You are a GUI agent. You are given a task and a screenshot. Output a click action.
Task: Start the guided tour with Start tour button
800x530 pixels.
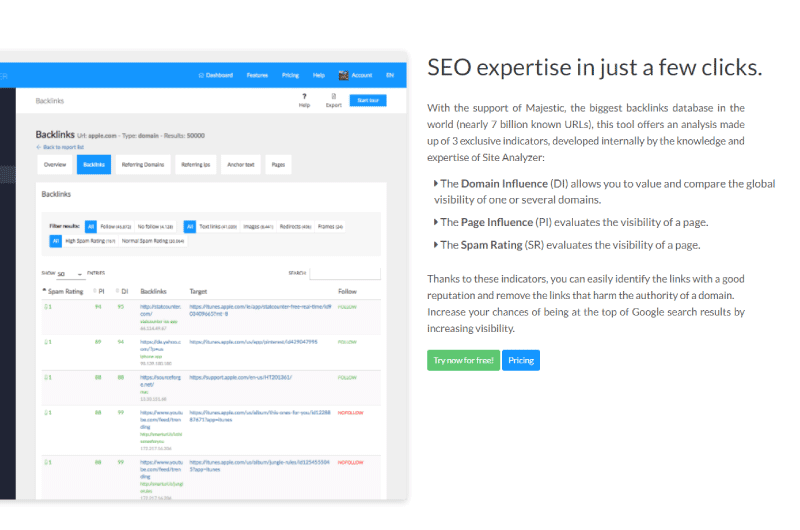368,100
